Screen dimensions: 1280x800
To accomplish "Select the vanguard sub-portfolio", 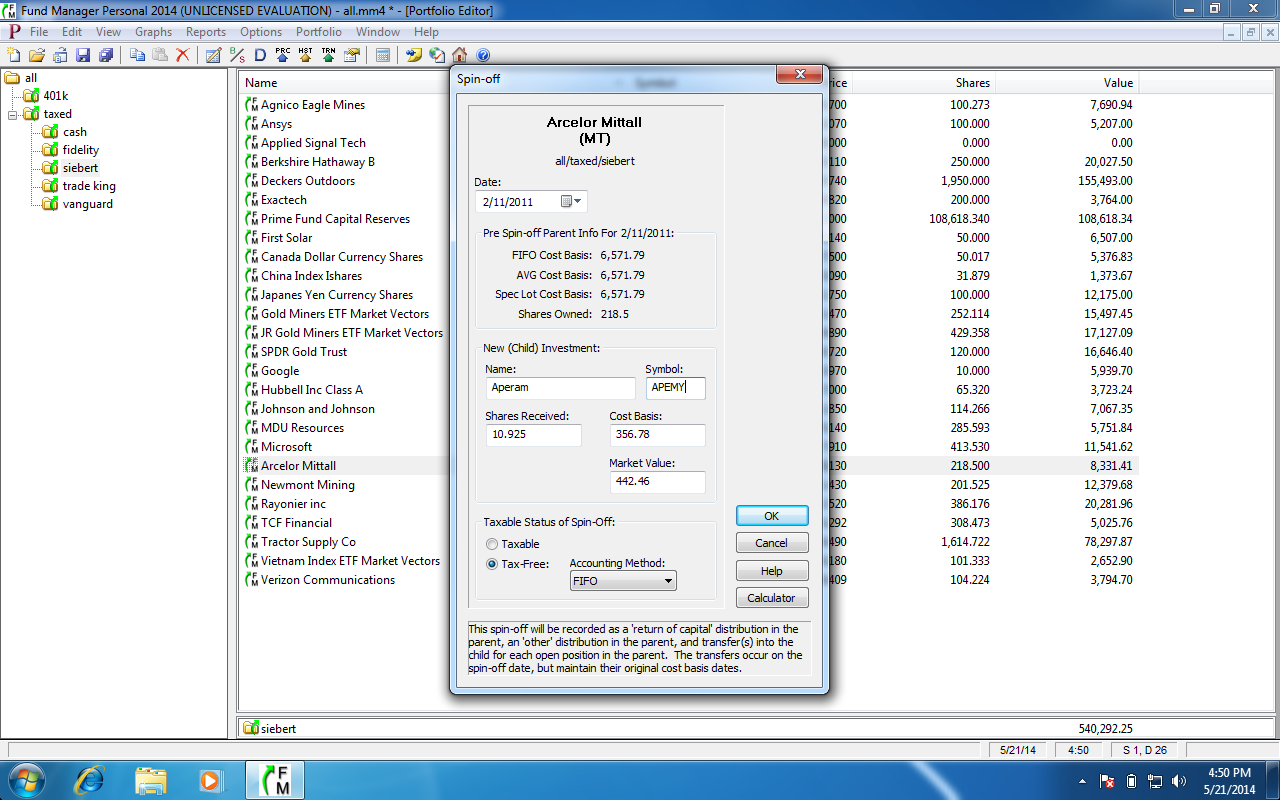I will pos(87,204).
